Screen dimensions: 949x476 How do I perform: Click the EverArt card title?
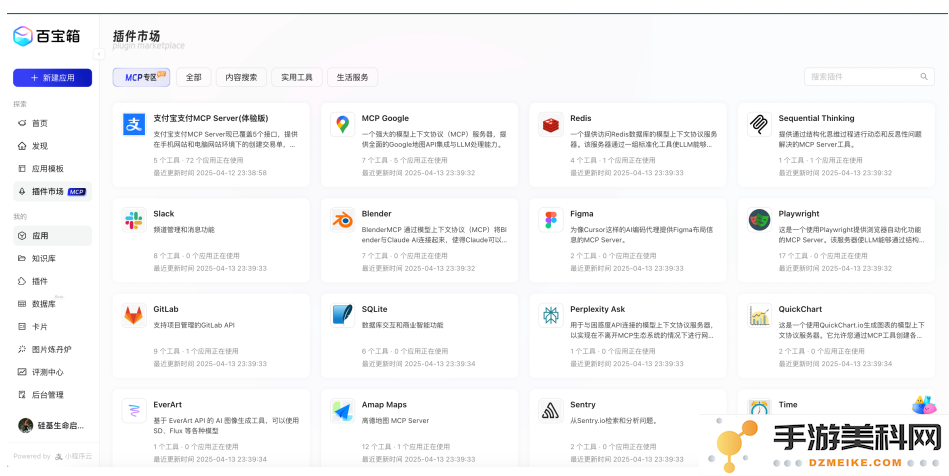[x=168, y=405]
